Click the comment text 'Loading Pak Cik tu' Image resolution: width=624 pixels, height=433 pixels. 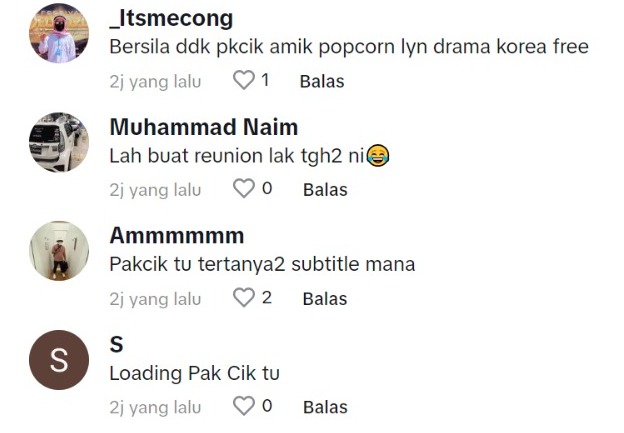[x=194, y=374]
